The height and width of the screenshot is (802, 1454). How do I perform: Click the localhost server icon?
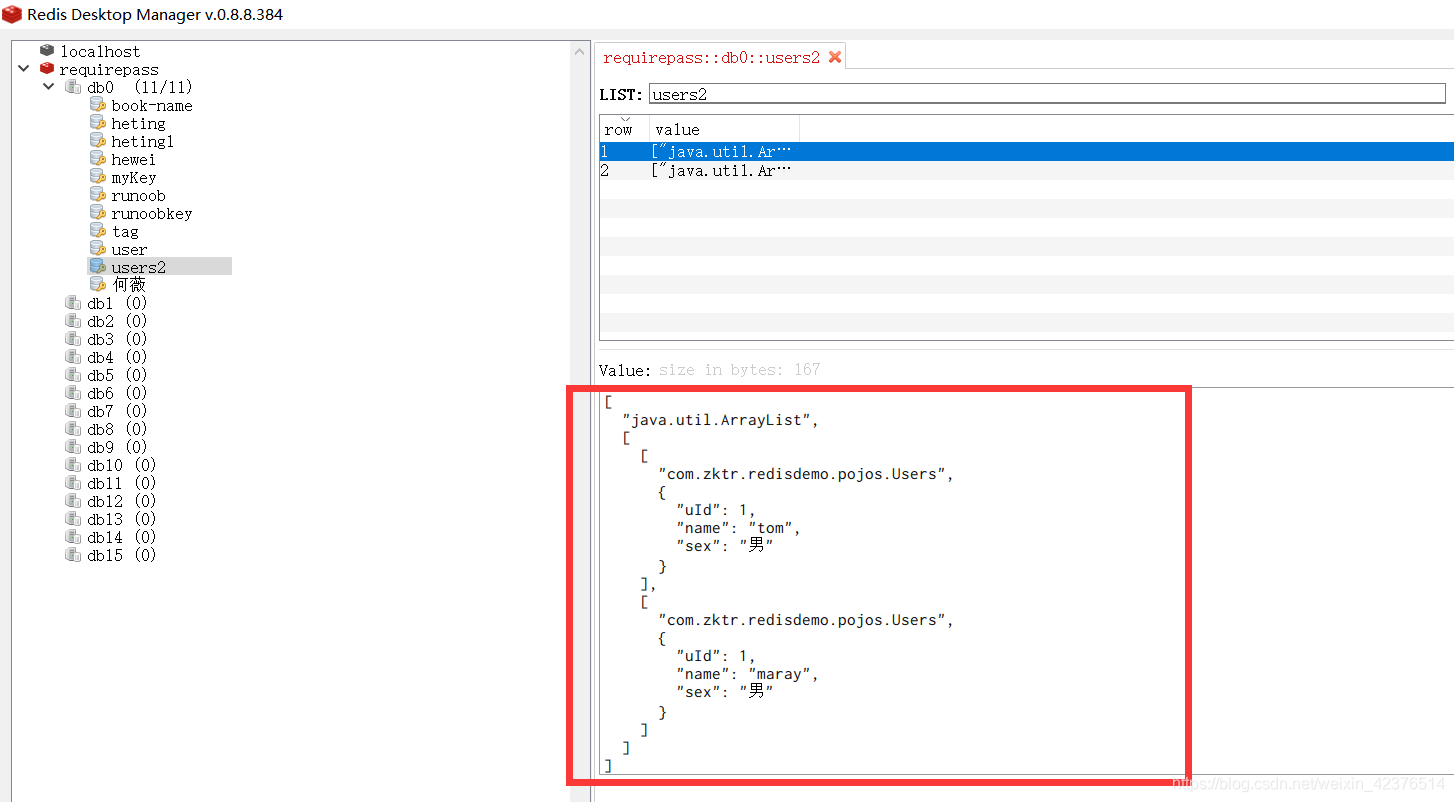[47, 51]
